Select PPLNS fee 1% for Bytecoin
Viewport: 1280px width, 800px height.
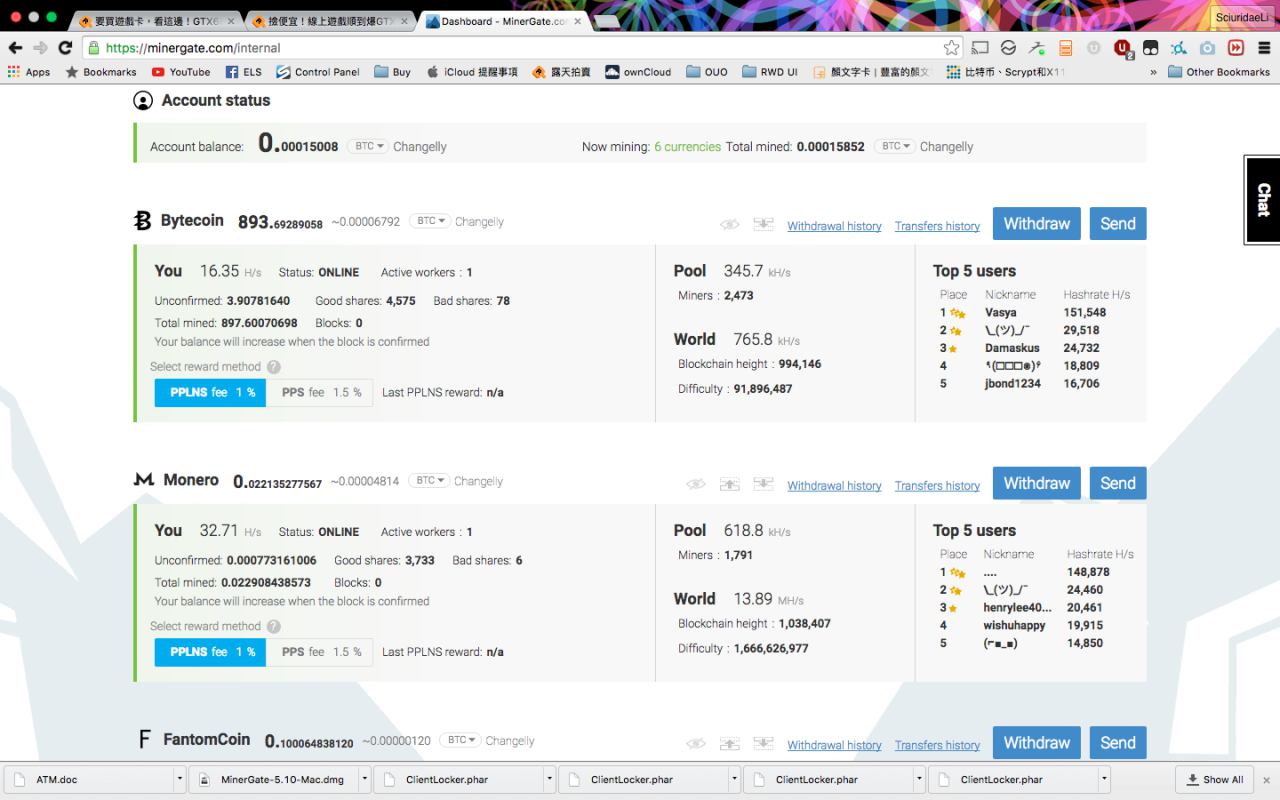[210, 392]
